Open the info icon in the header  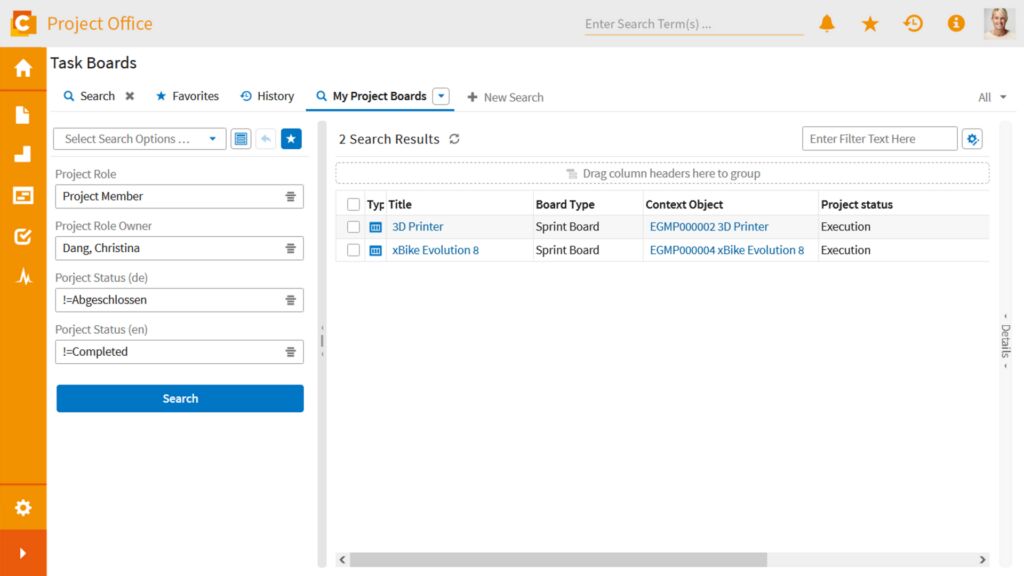[956, 23]
